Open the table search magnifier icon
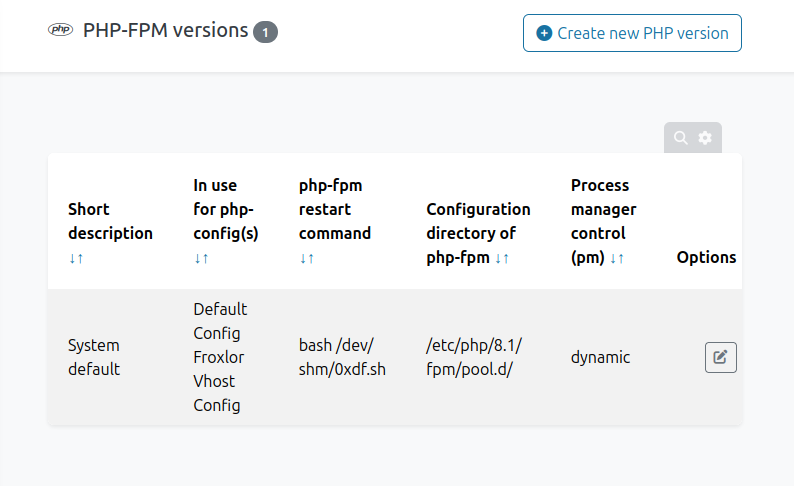Viewport: 794px width, 486px height. pos(681,138)
